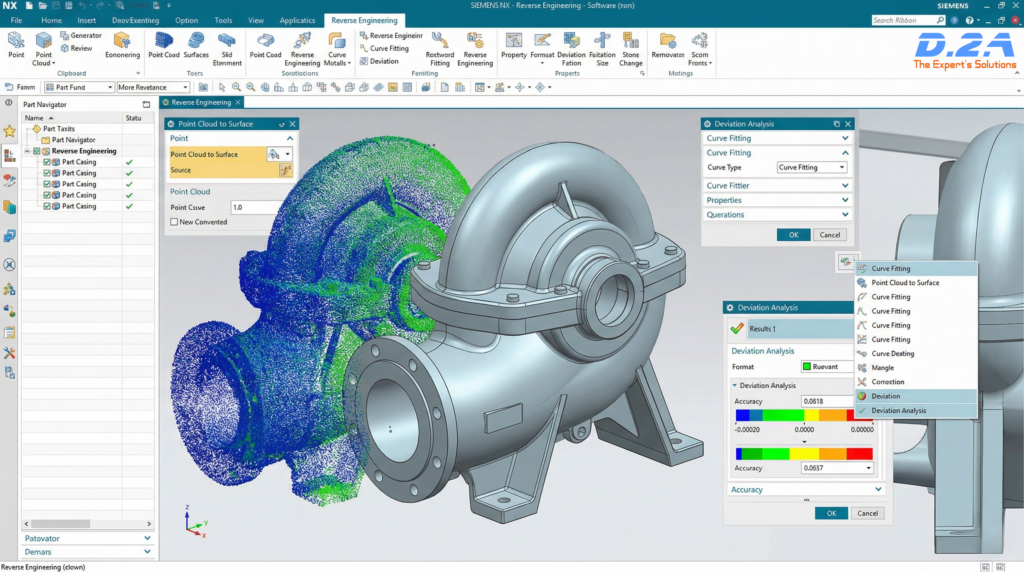Screen dimensions: 1024x572
Task: Open the Part Fund dropdown
Action: tap(79, 87)
